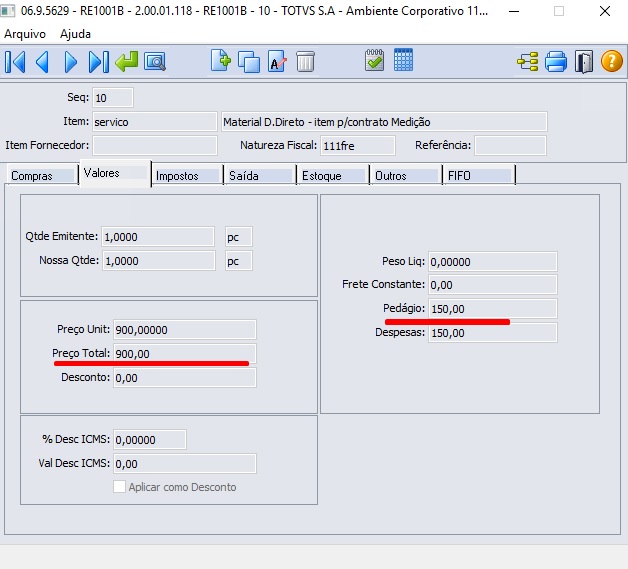Screen dimensions: 628x569
Task: Switch to the Compras tab
Action: click(41, 175)
